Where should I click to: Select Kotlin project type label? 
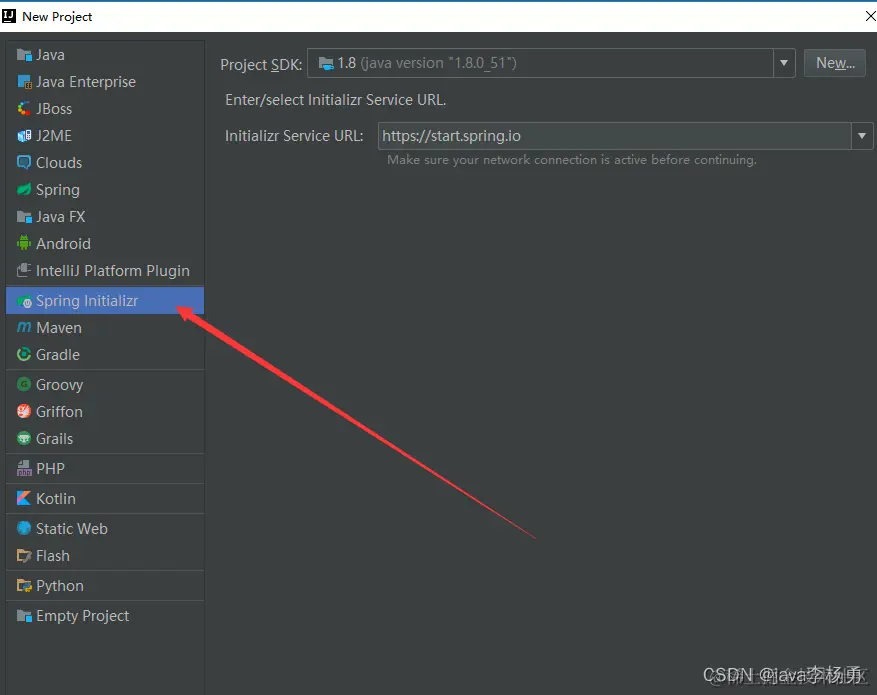coord(55,499)
